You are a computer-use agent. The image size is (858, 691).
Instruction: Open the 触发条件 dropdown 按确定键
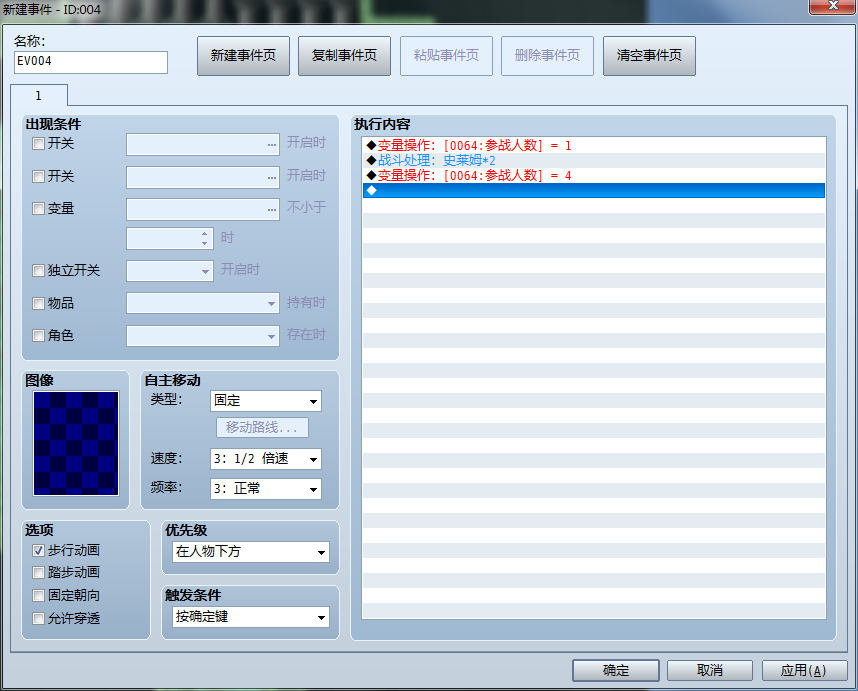click(x=251, y=617)
